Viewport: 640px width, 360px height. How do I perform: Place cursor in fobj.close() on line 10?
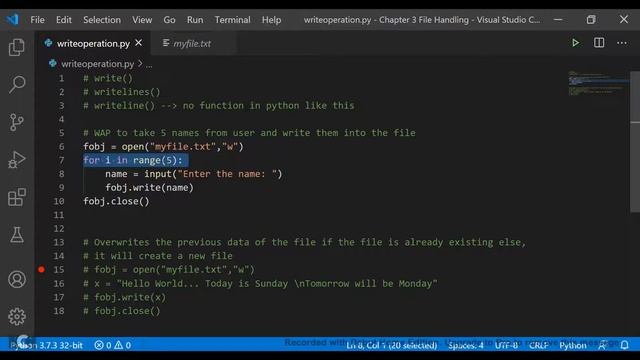tap(116, 202)
